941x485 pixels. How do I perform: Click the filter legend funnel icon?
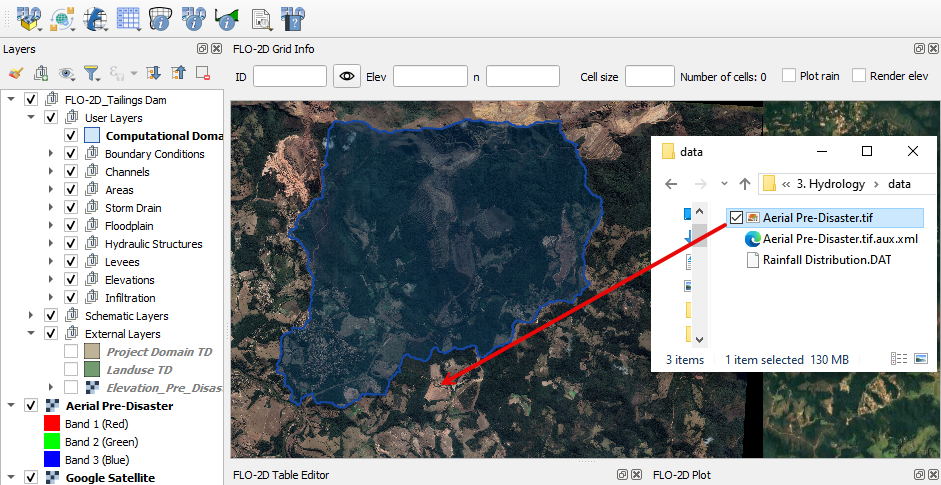91,73
